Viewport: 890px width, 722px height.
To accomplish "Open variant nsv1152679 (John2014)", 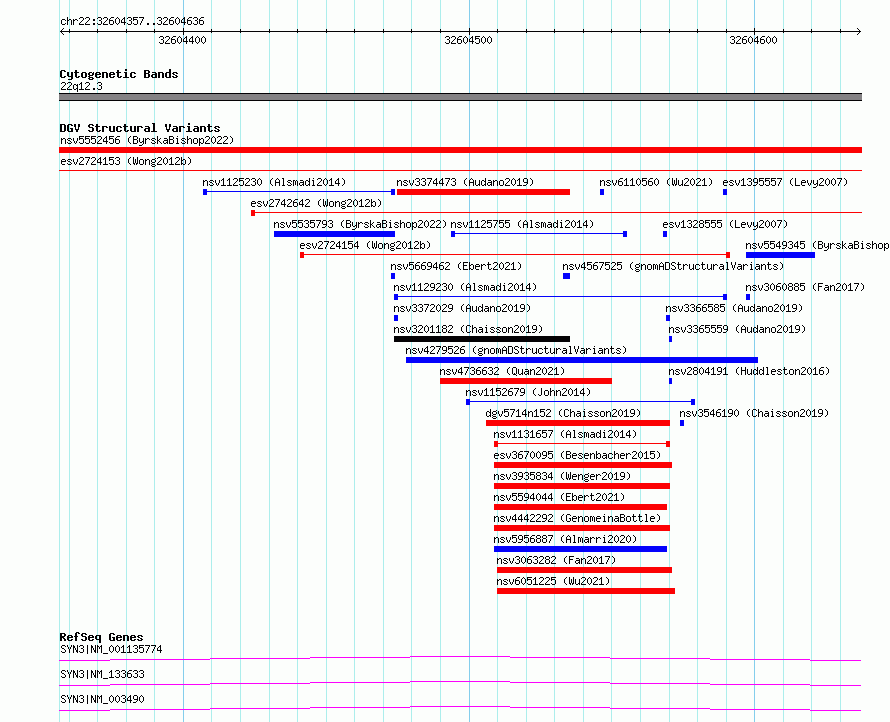I will click(580, 402).
